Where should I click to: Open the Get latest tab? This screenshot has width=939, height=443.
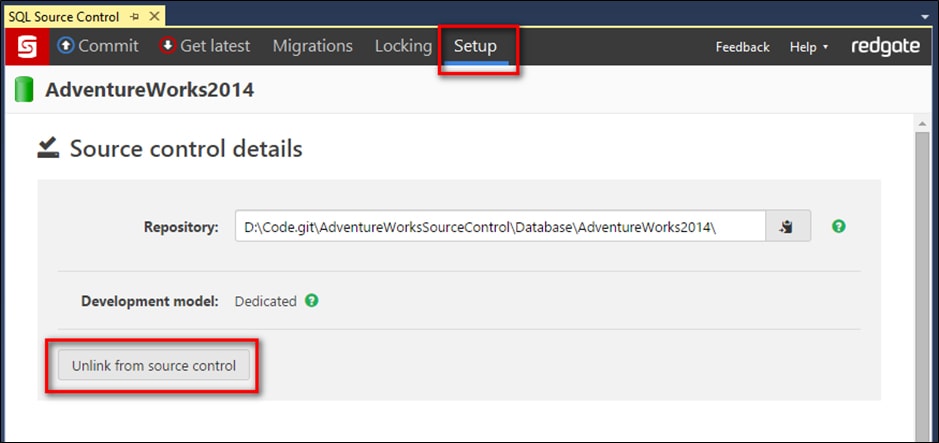point(205,46)
